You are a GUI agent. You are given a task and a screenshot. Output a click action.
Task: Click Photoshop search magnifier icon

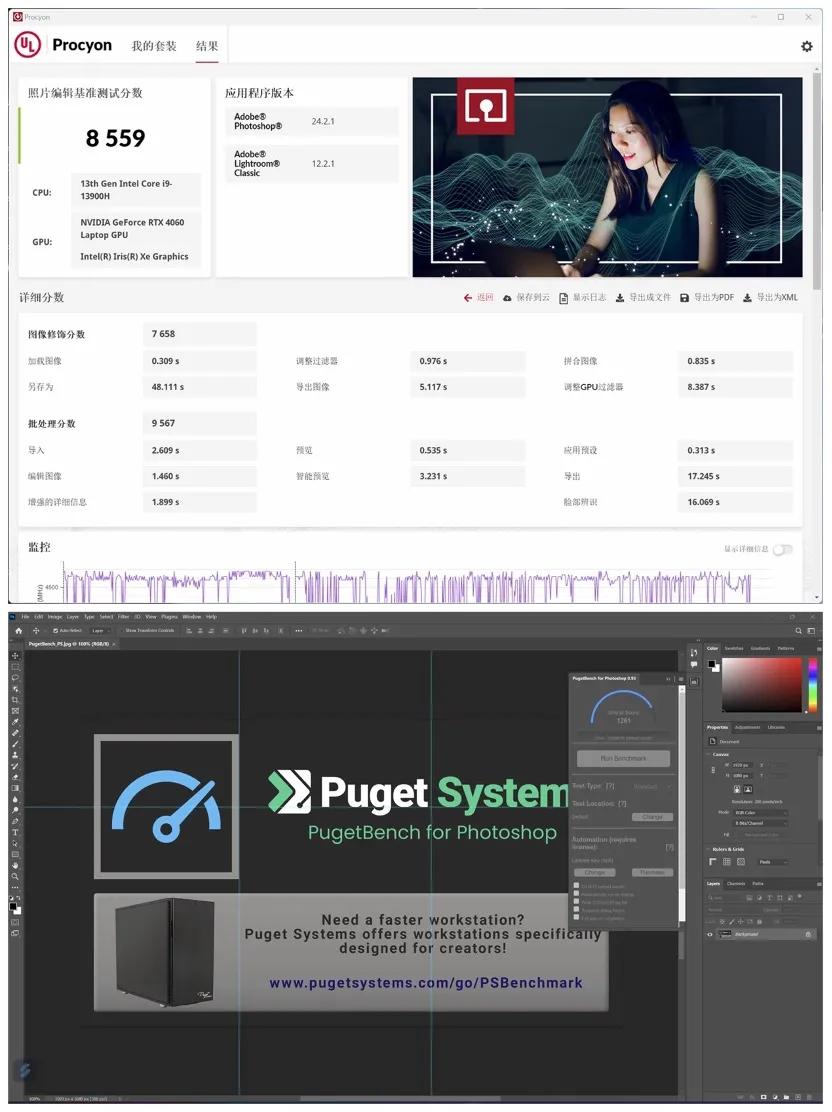pos(798,631)
